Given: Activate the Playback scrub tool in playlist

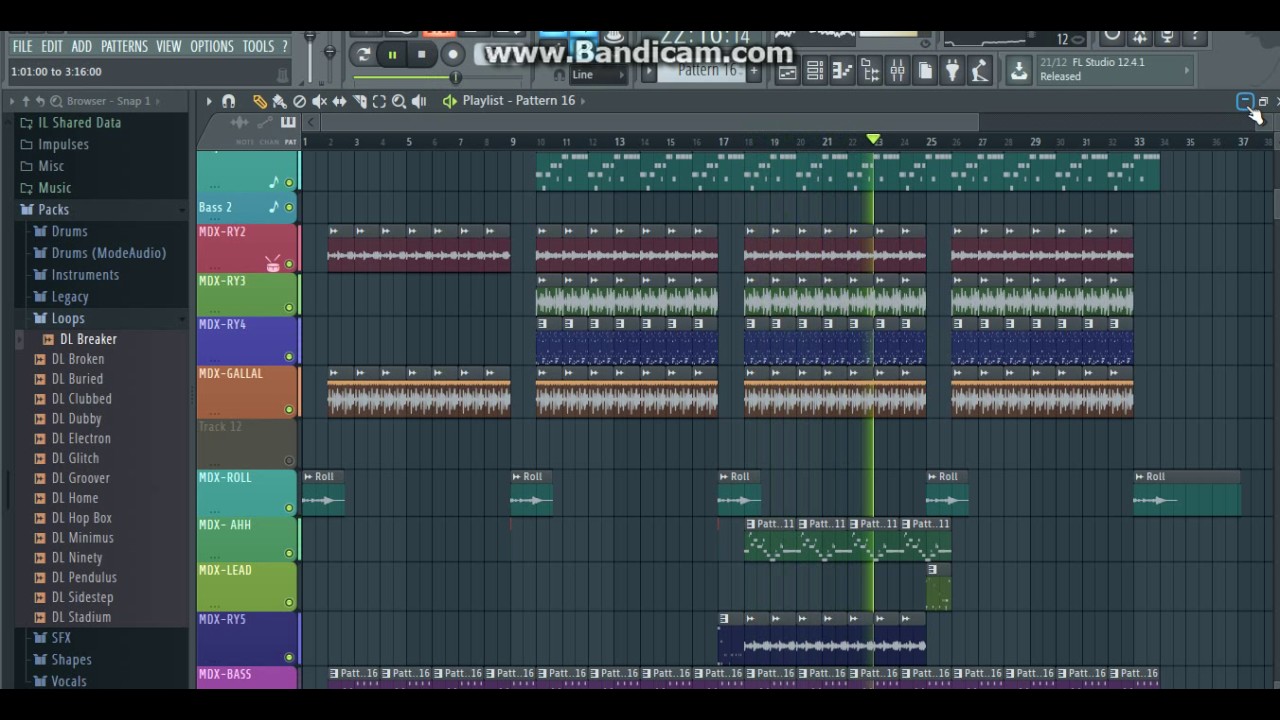Looking at the screenshot, I should 419,101.
